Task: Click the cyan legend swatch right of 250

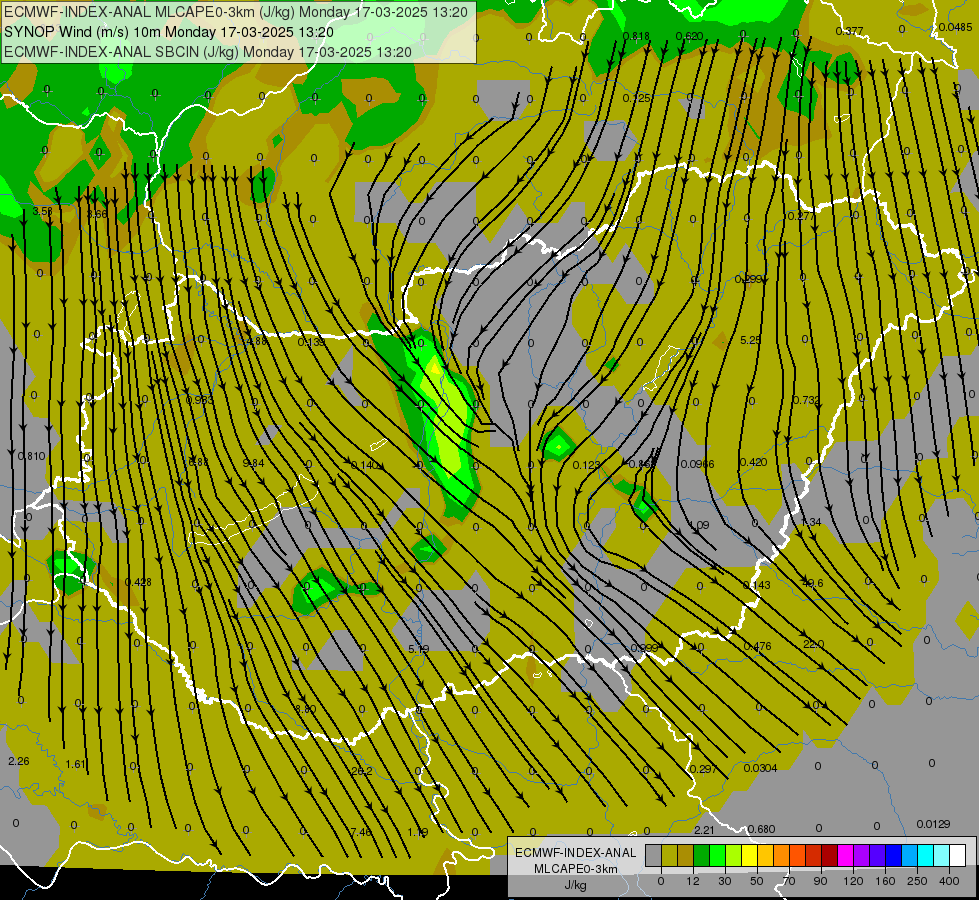Action: pos(925,855)
